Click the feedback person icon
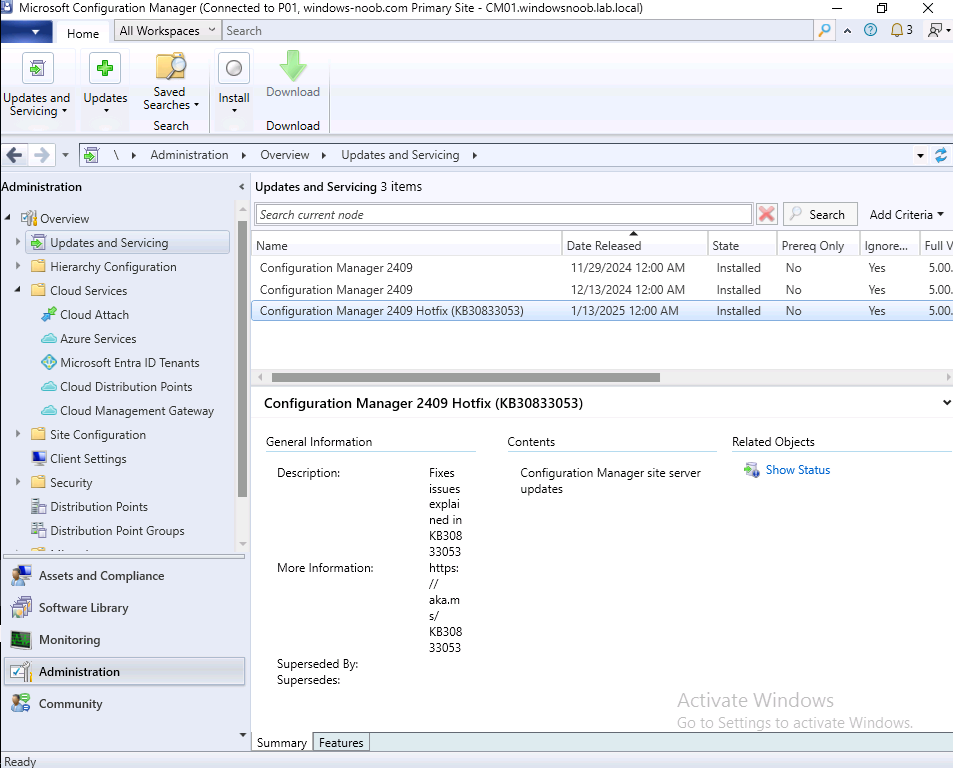 coord(935,30)
